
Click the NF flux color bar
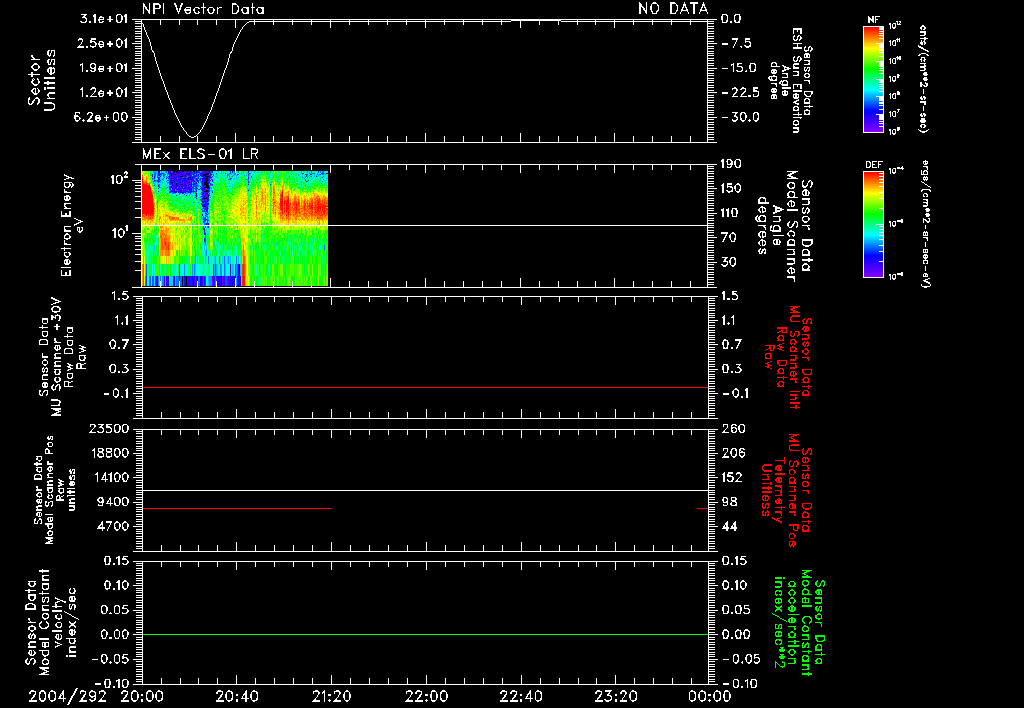tap(873, 78)
